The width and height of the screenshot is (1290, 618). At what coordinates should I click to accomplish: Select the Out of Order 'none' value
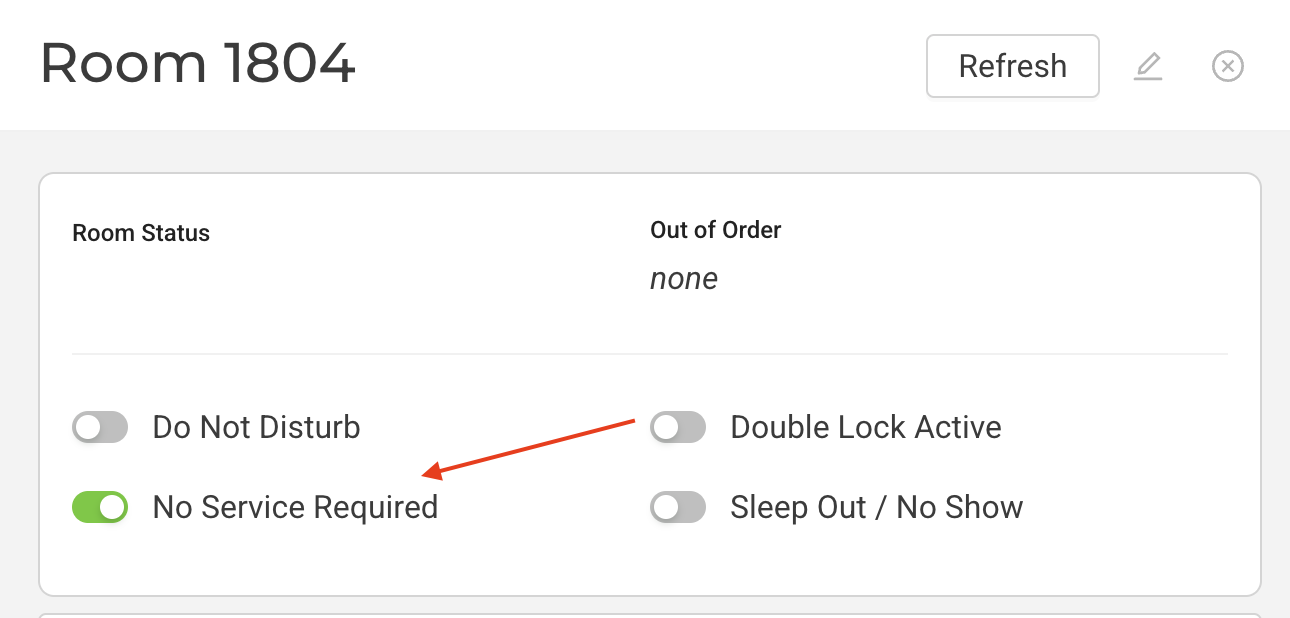[684, 279]
